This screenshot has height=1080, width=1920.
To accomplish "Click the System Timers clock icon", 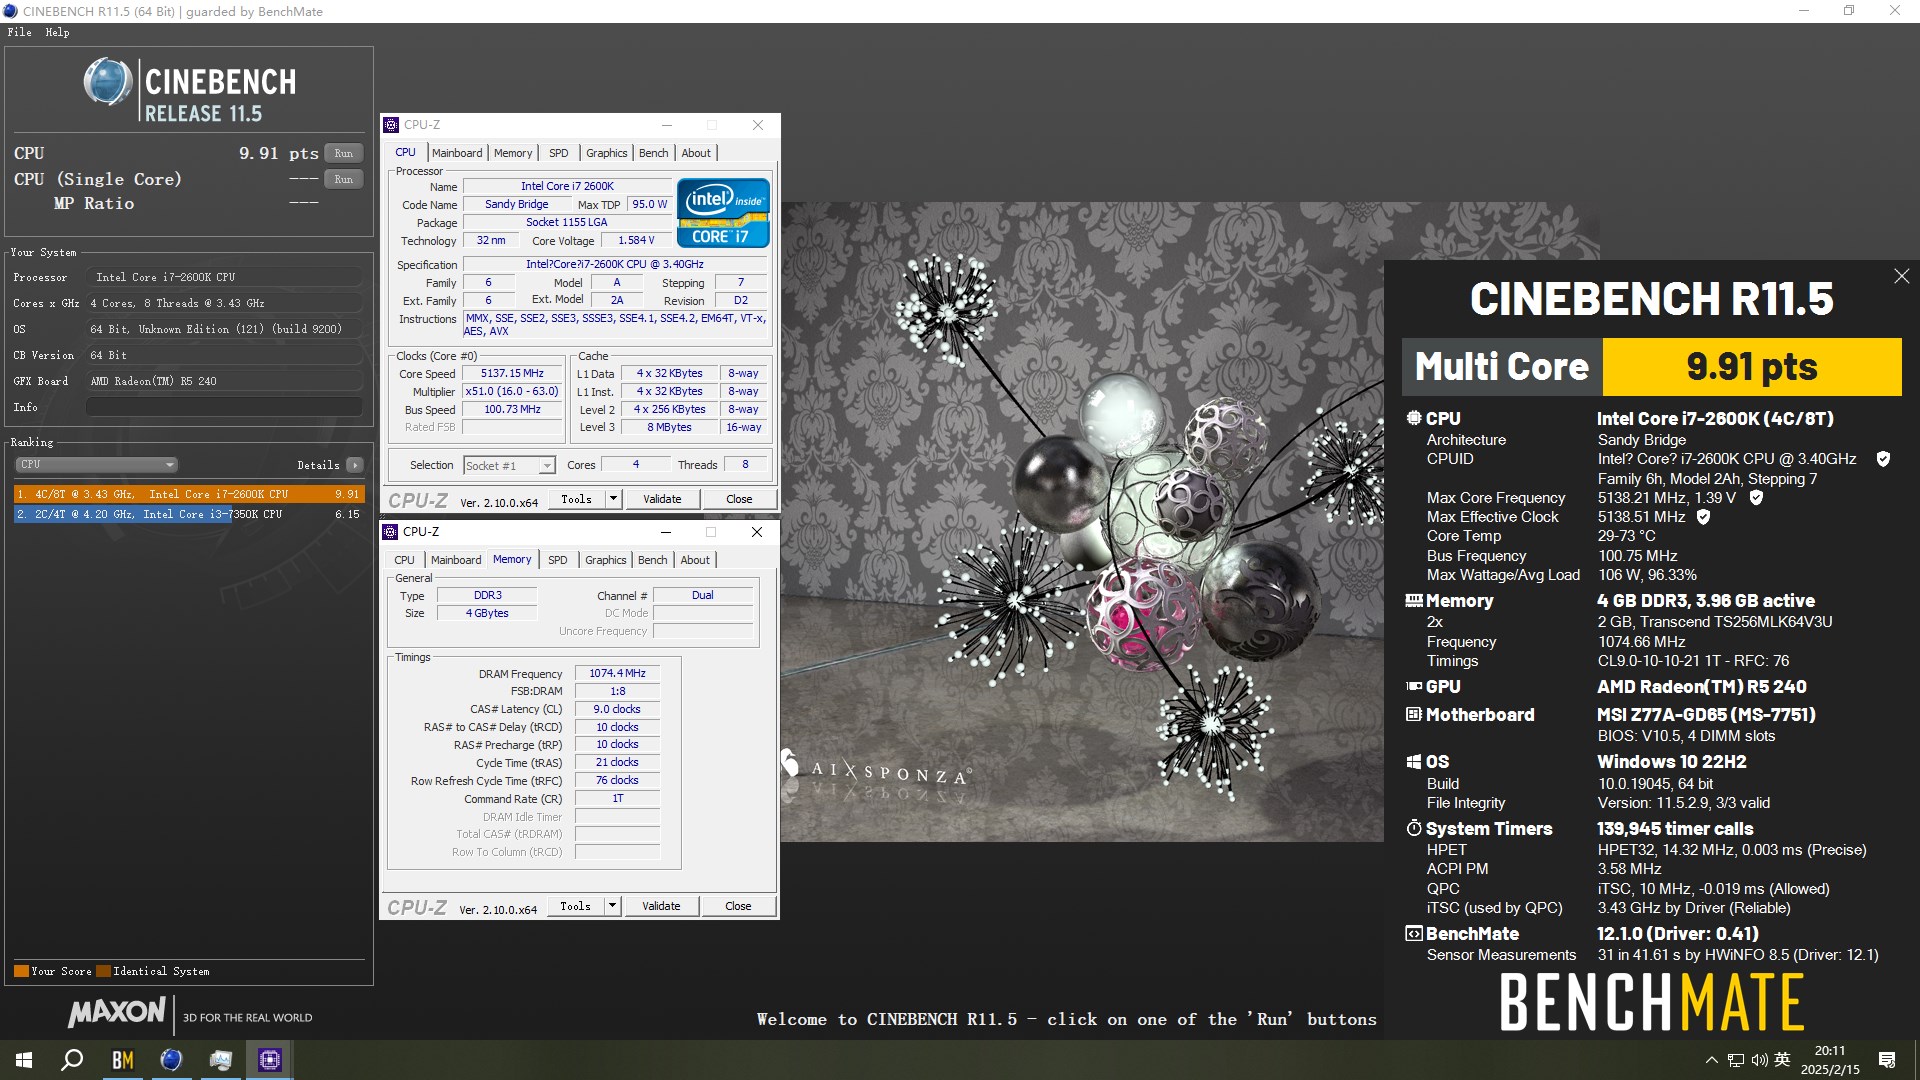I will (1414, 828).
